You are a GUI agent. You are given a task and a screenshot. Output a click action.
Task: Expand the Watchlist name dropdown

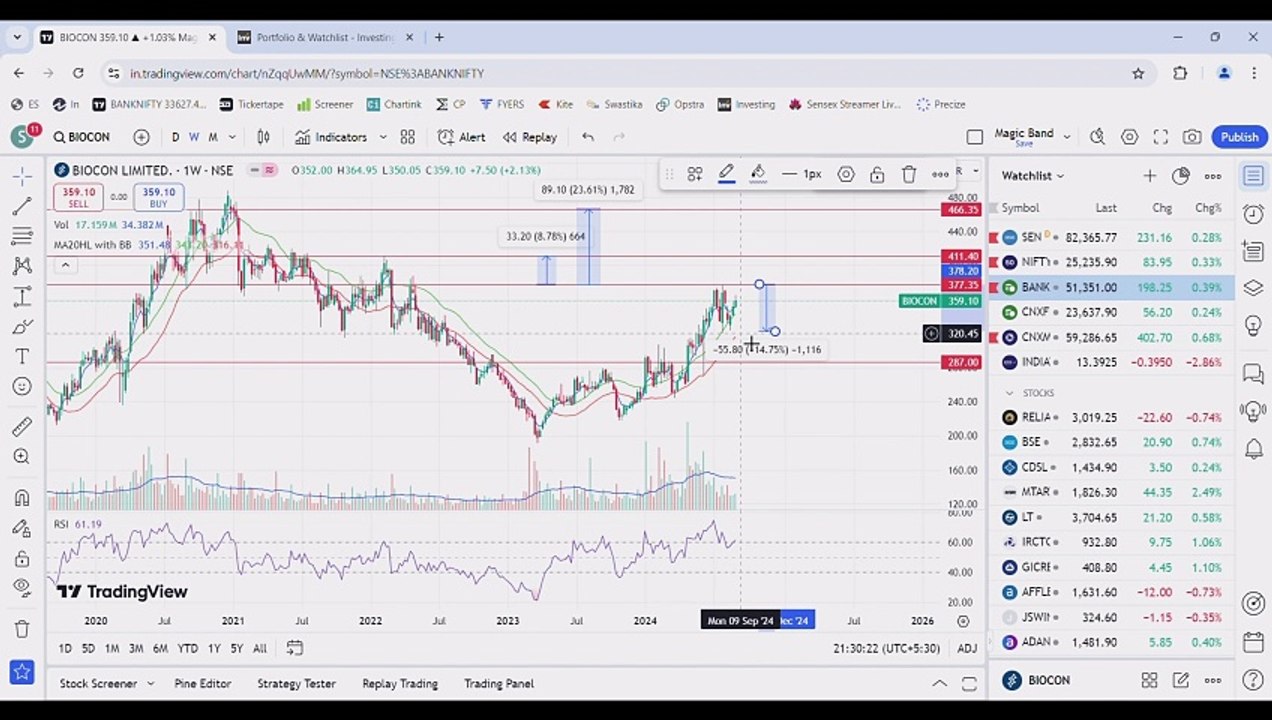(x=1033, y=176)
